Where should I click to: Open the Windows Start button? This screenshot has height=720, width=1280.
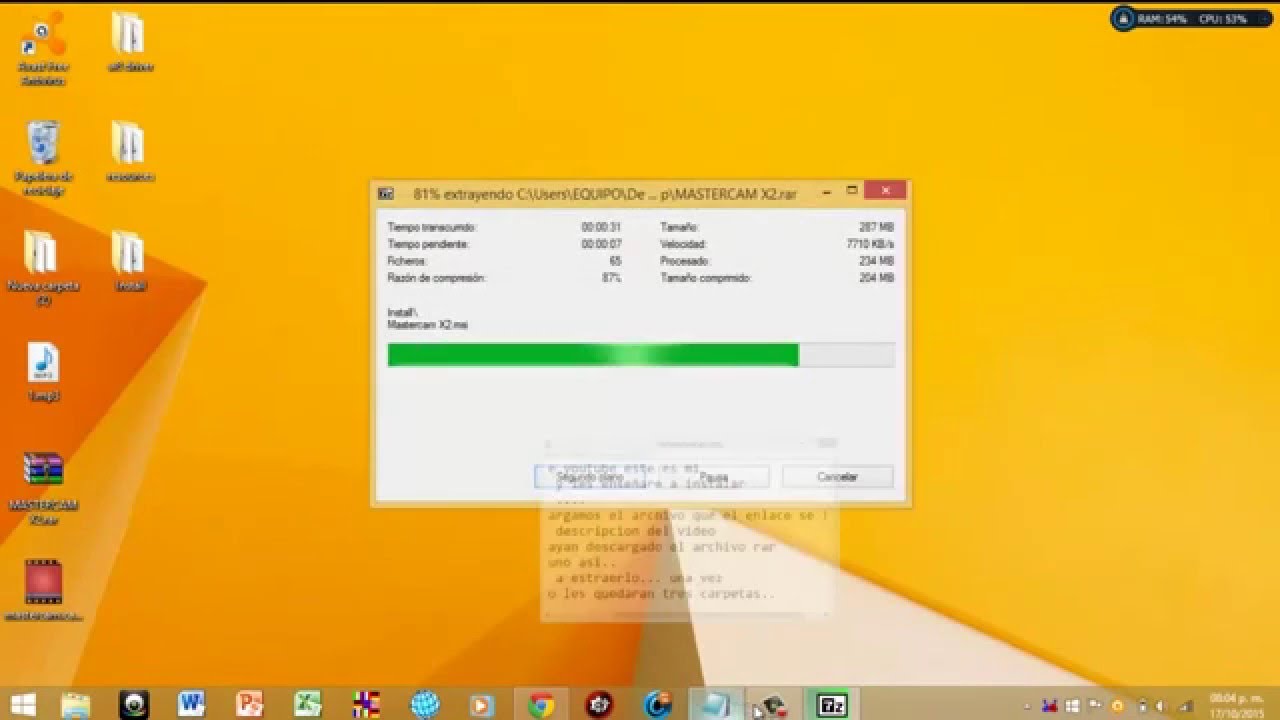point(23,704)
